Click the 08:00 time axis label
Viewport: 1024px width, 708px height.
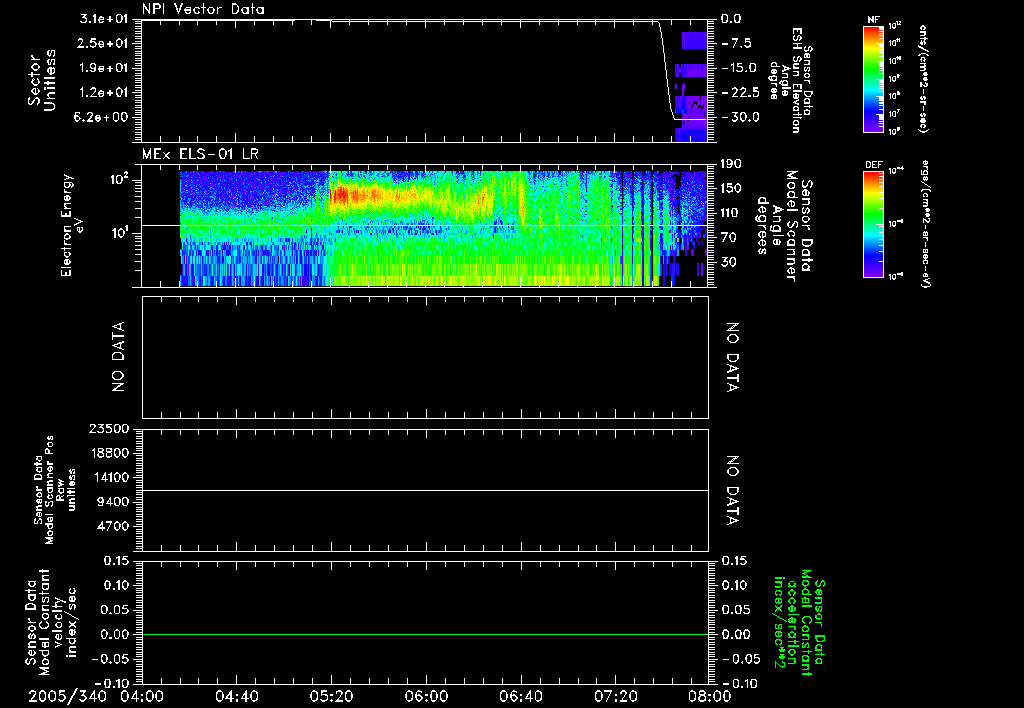(710, 696)
